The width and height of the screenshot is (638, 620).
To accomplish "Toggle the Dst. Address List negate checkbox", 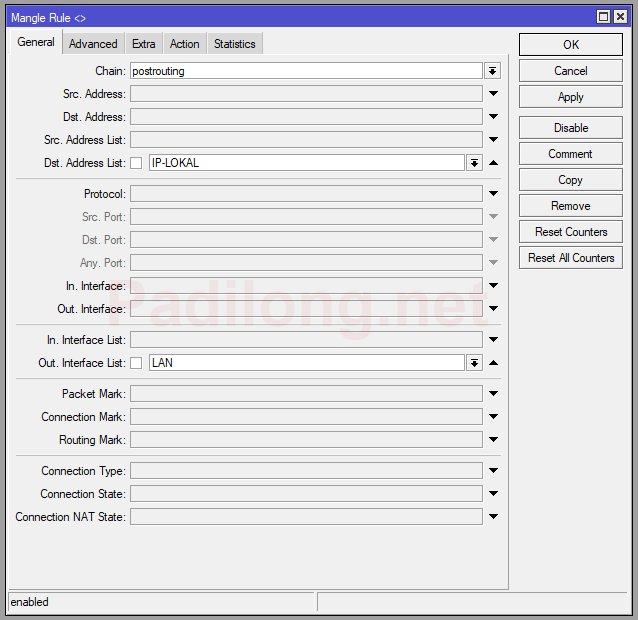I will (136, 163).
